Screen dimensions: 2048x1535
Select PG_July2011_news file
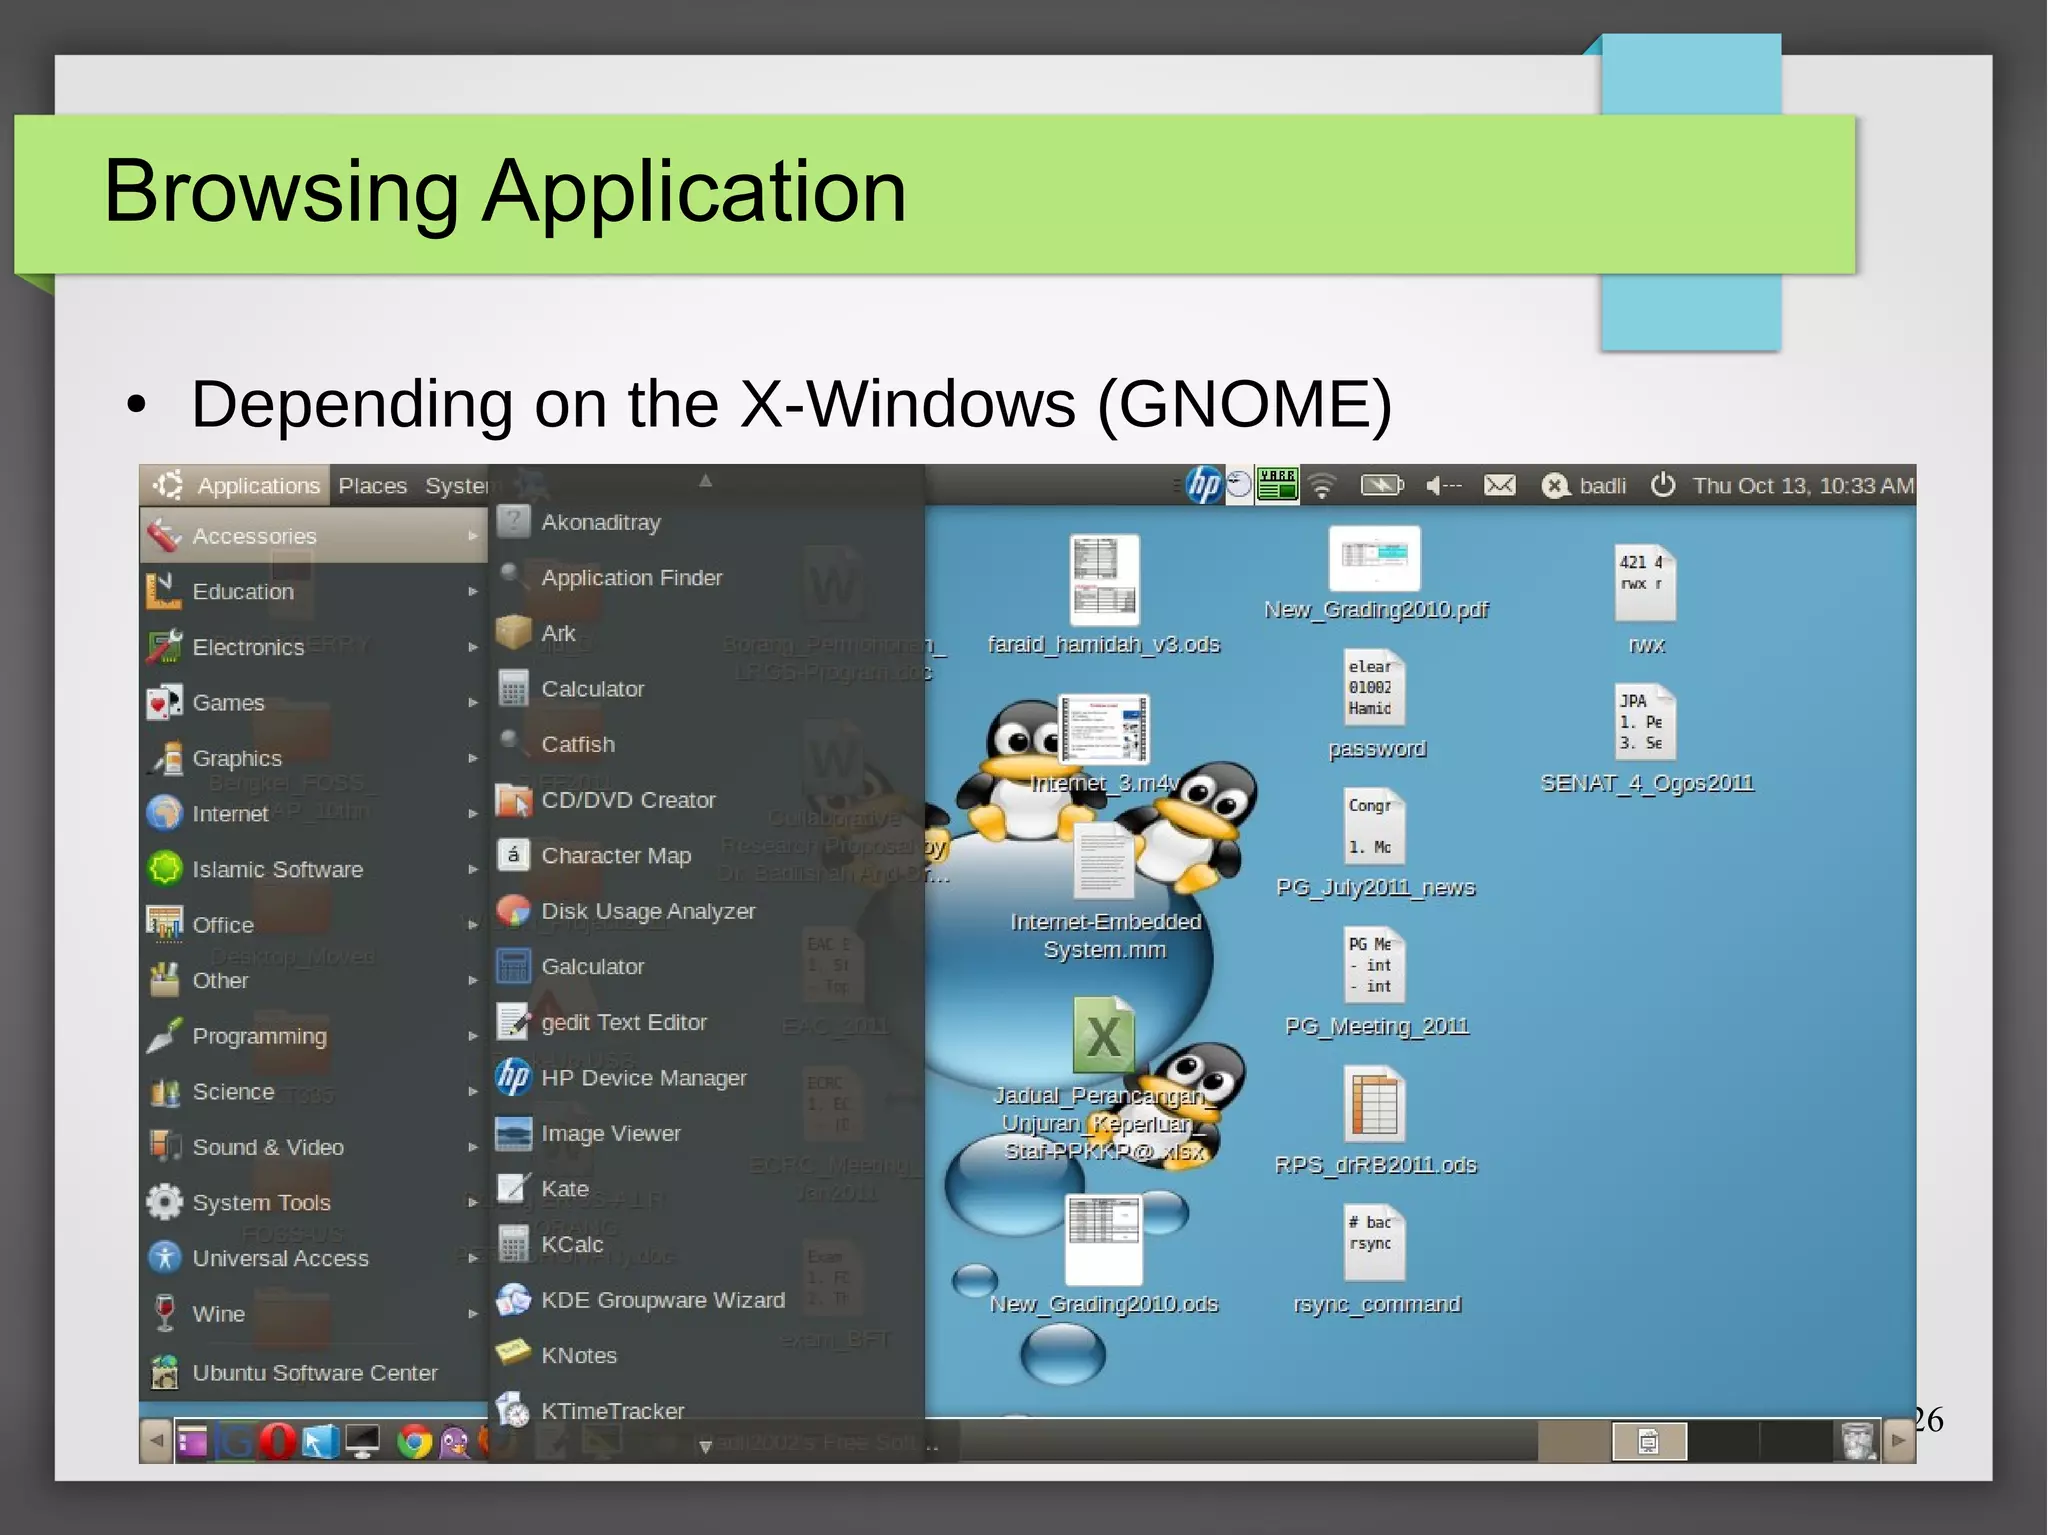(x=1375, y=843)
